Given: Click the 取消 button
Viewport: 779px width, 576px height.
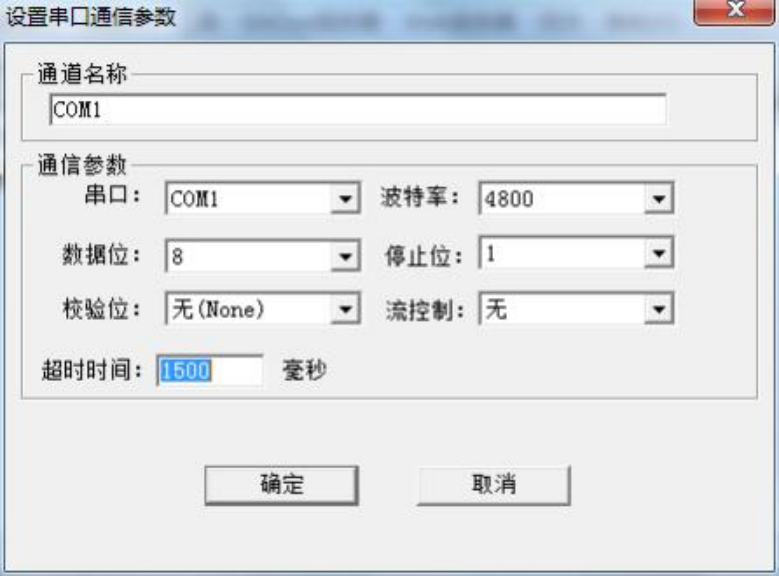Looking at the screenshot, I should [494, 485].
